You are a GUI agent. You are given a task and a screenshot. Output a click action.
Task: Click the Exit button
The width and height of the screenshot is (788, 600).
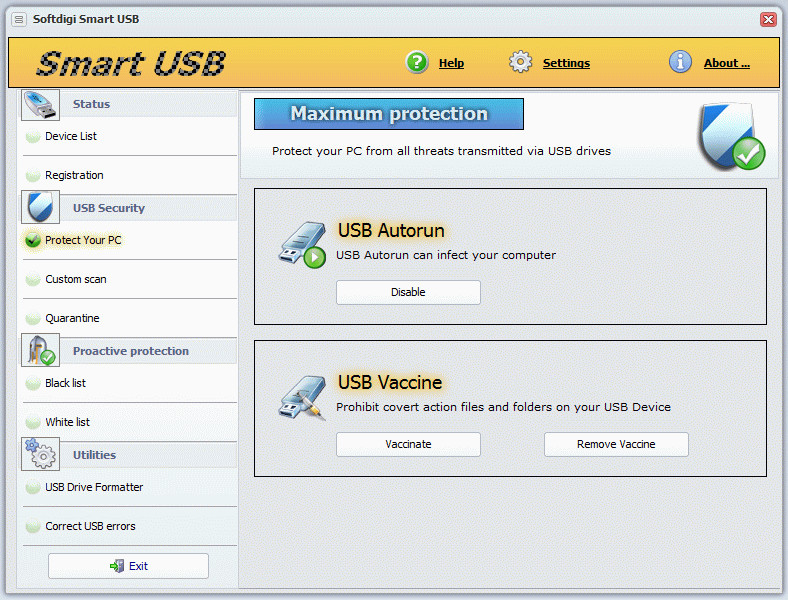(x=128, y=566)
